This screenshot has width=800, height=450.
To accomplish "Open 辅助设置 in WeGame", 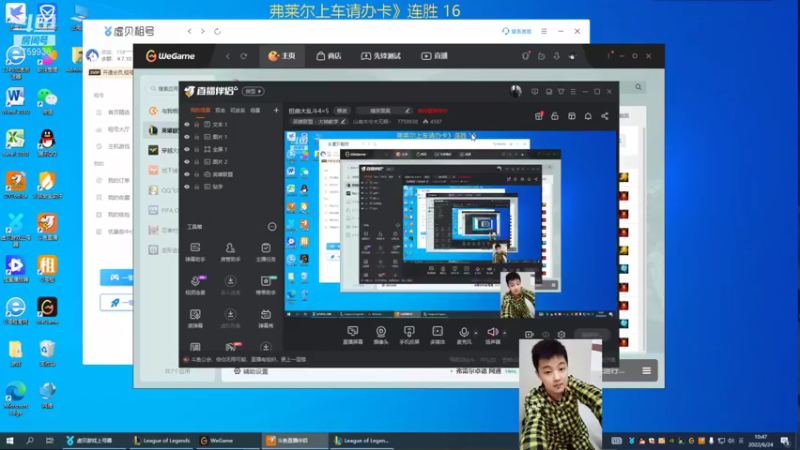I will point(251,371).
